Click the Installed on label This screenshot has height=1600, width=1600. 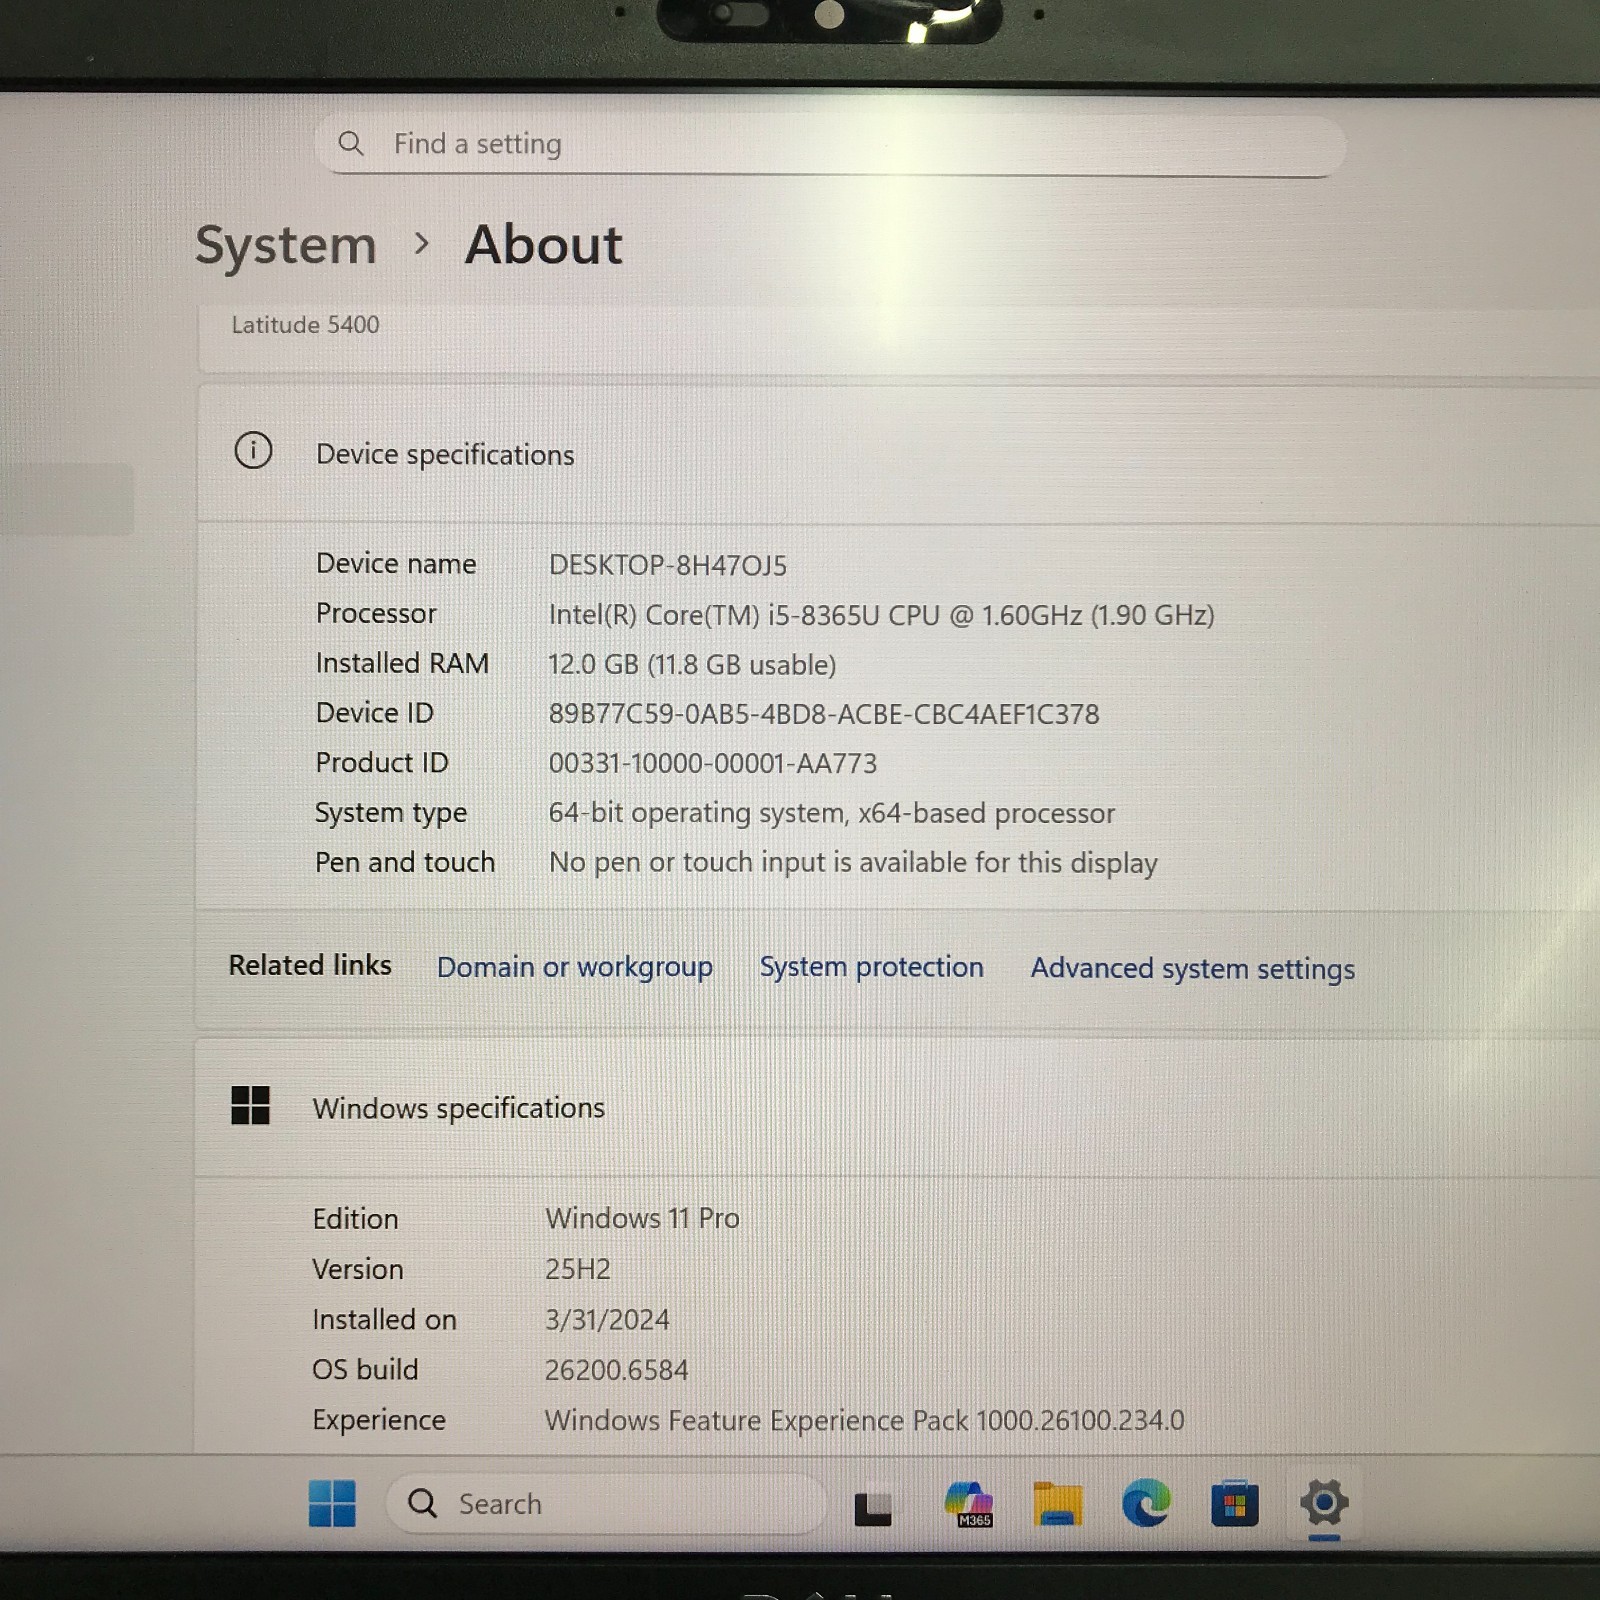384,1320
